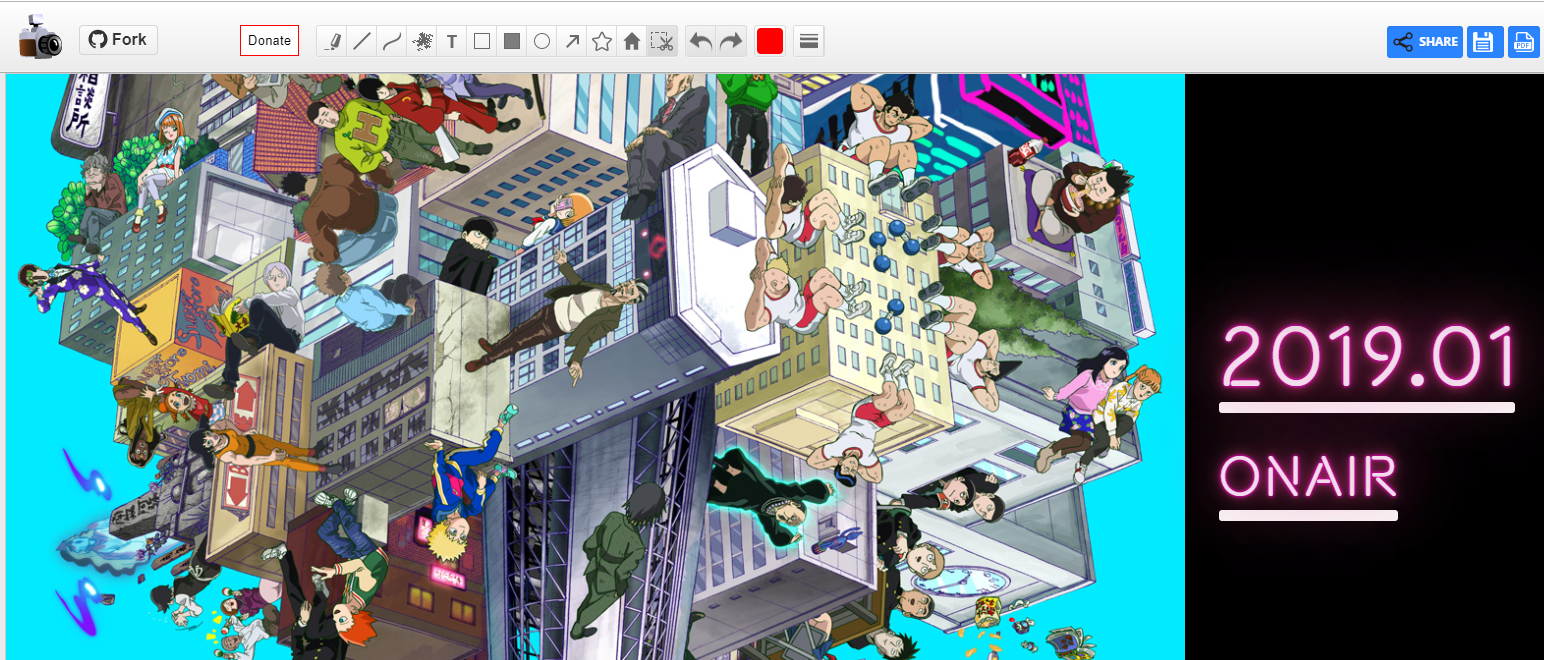Select the highlighter pen tool
The width and height of the screenshot is (1544, 660).
[x=332, y=41]
